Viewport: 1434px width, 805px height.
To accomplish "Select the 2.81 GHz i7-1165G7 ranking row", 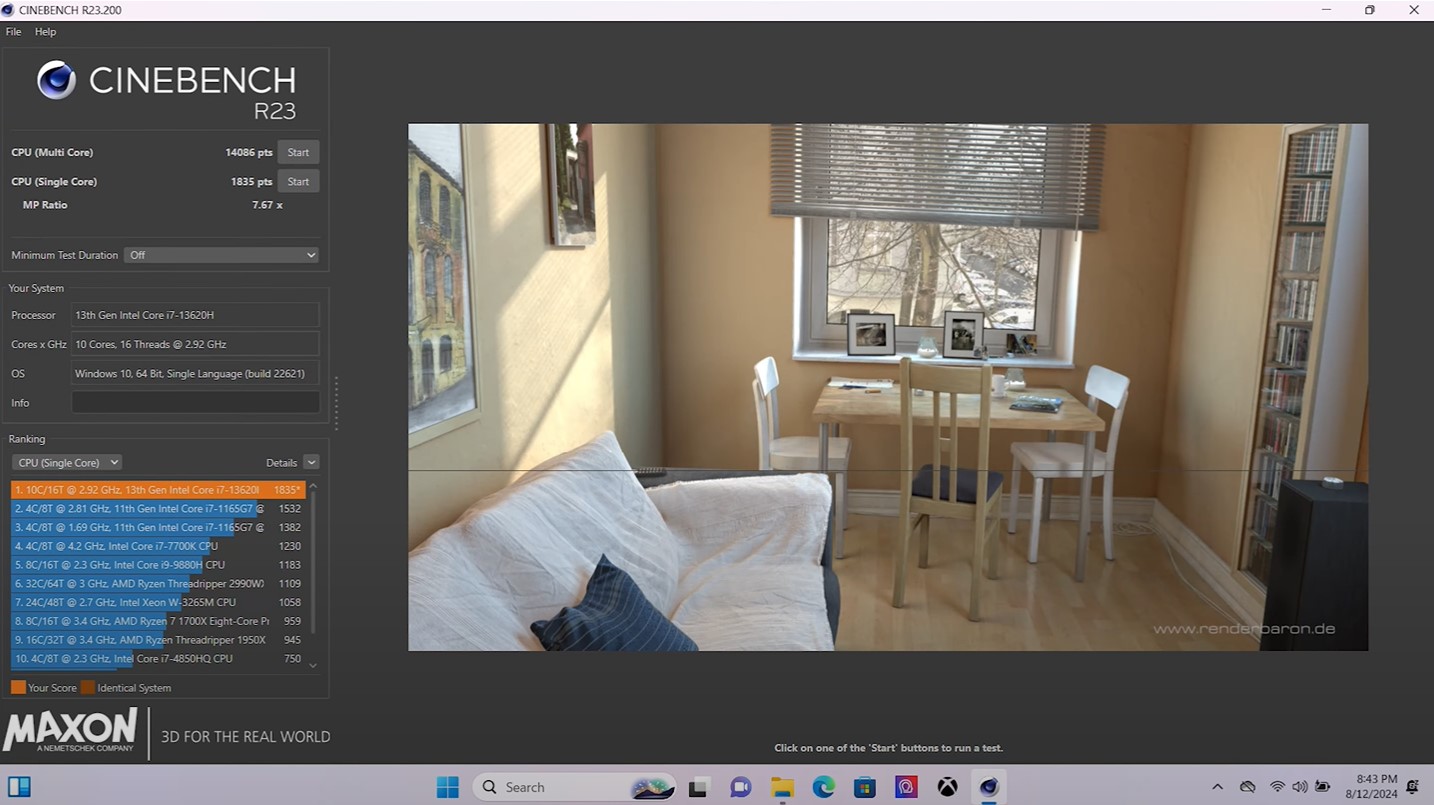I will [158, 508].
